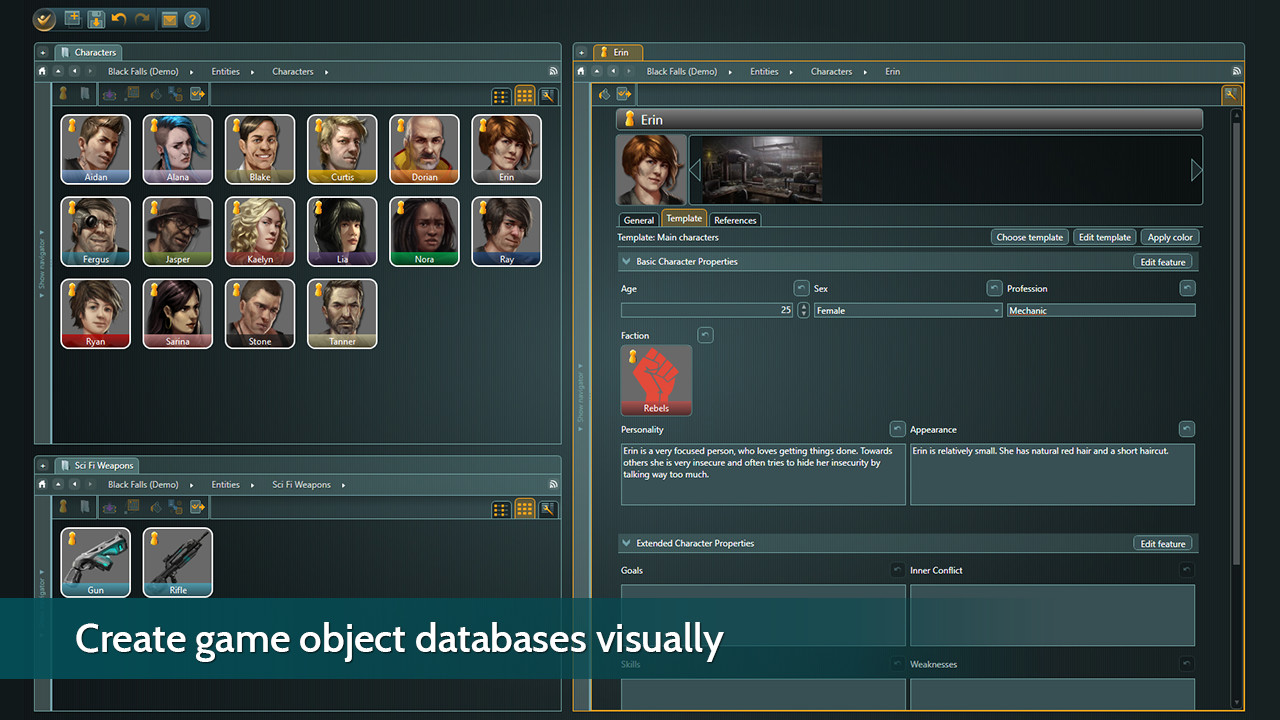Select the Rebels faction thumbnail
This screenshot has height=720, width=1280.
[655, 380]
